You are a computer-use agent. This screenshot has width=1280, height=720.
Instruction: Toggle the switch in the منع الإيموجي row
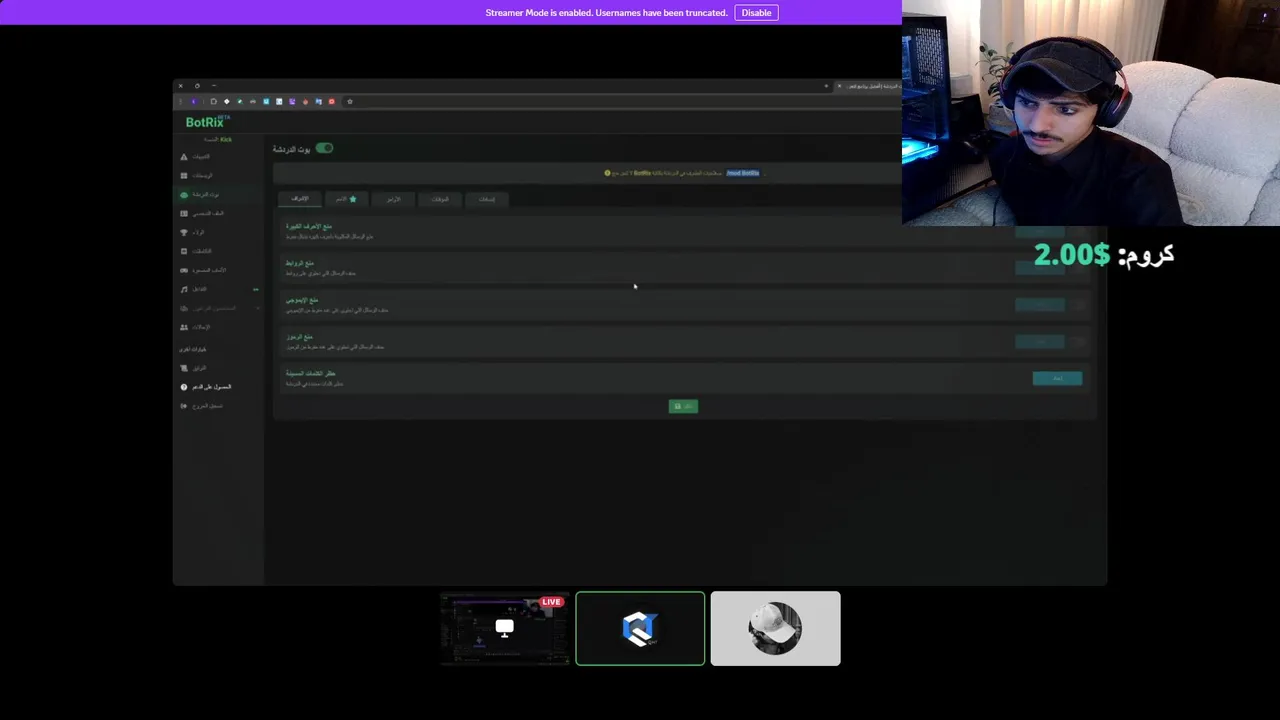tap(1078, 305)
